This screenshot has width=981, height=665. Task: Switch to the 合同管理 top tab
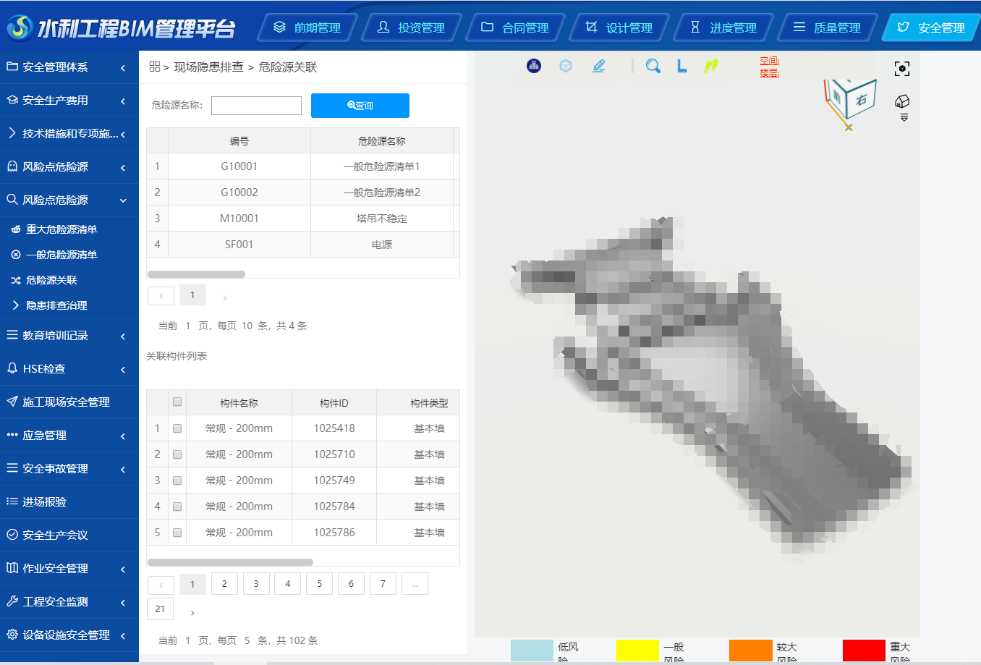pyautogui.click(x=514, y=28)
